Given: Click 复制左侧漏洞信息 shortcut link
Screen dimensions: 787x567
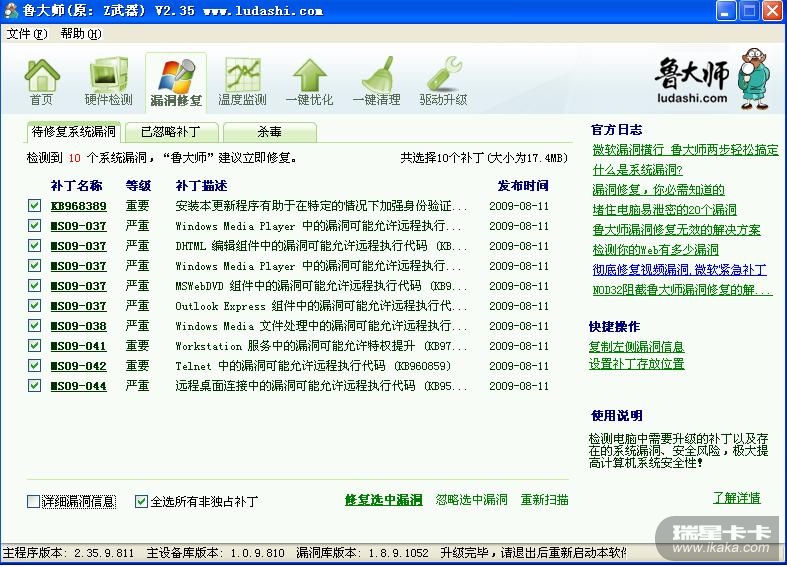Looking at the screenshot, I should [x=636, y=346].
